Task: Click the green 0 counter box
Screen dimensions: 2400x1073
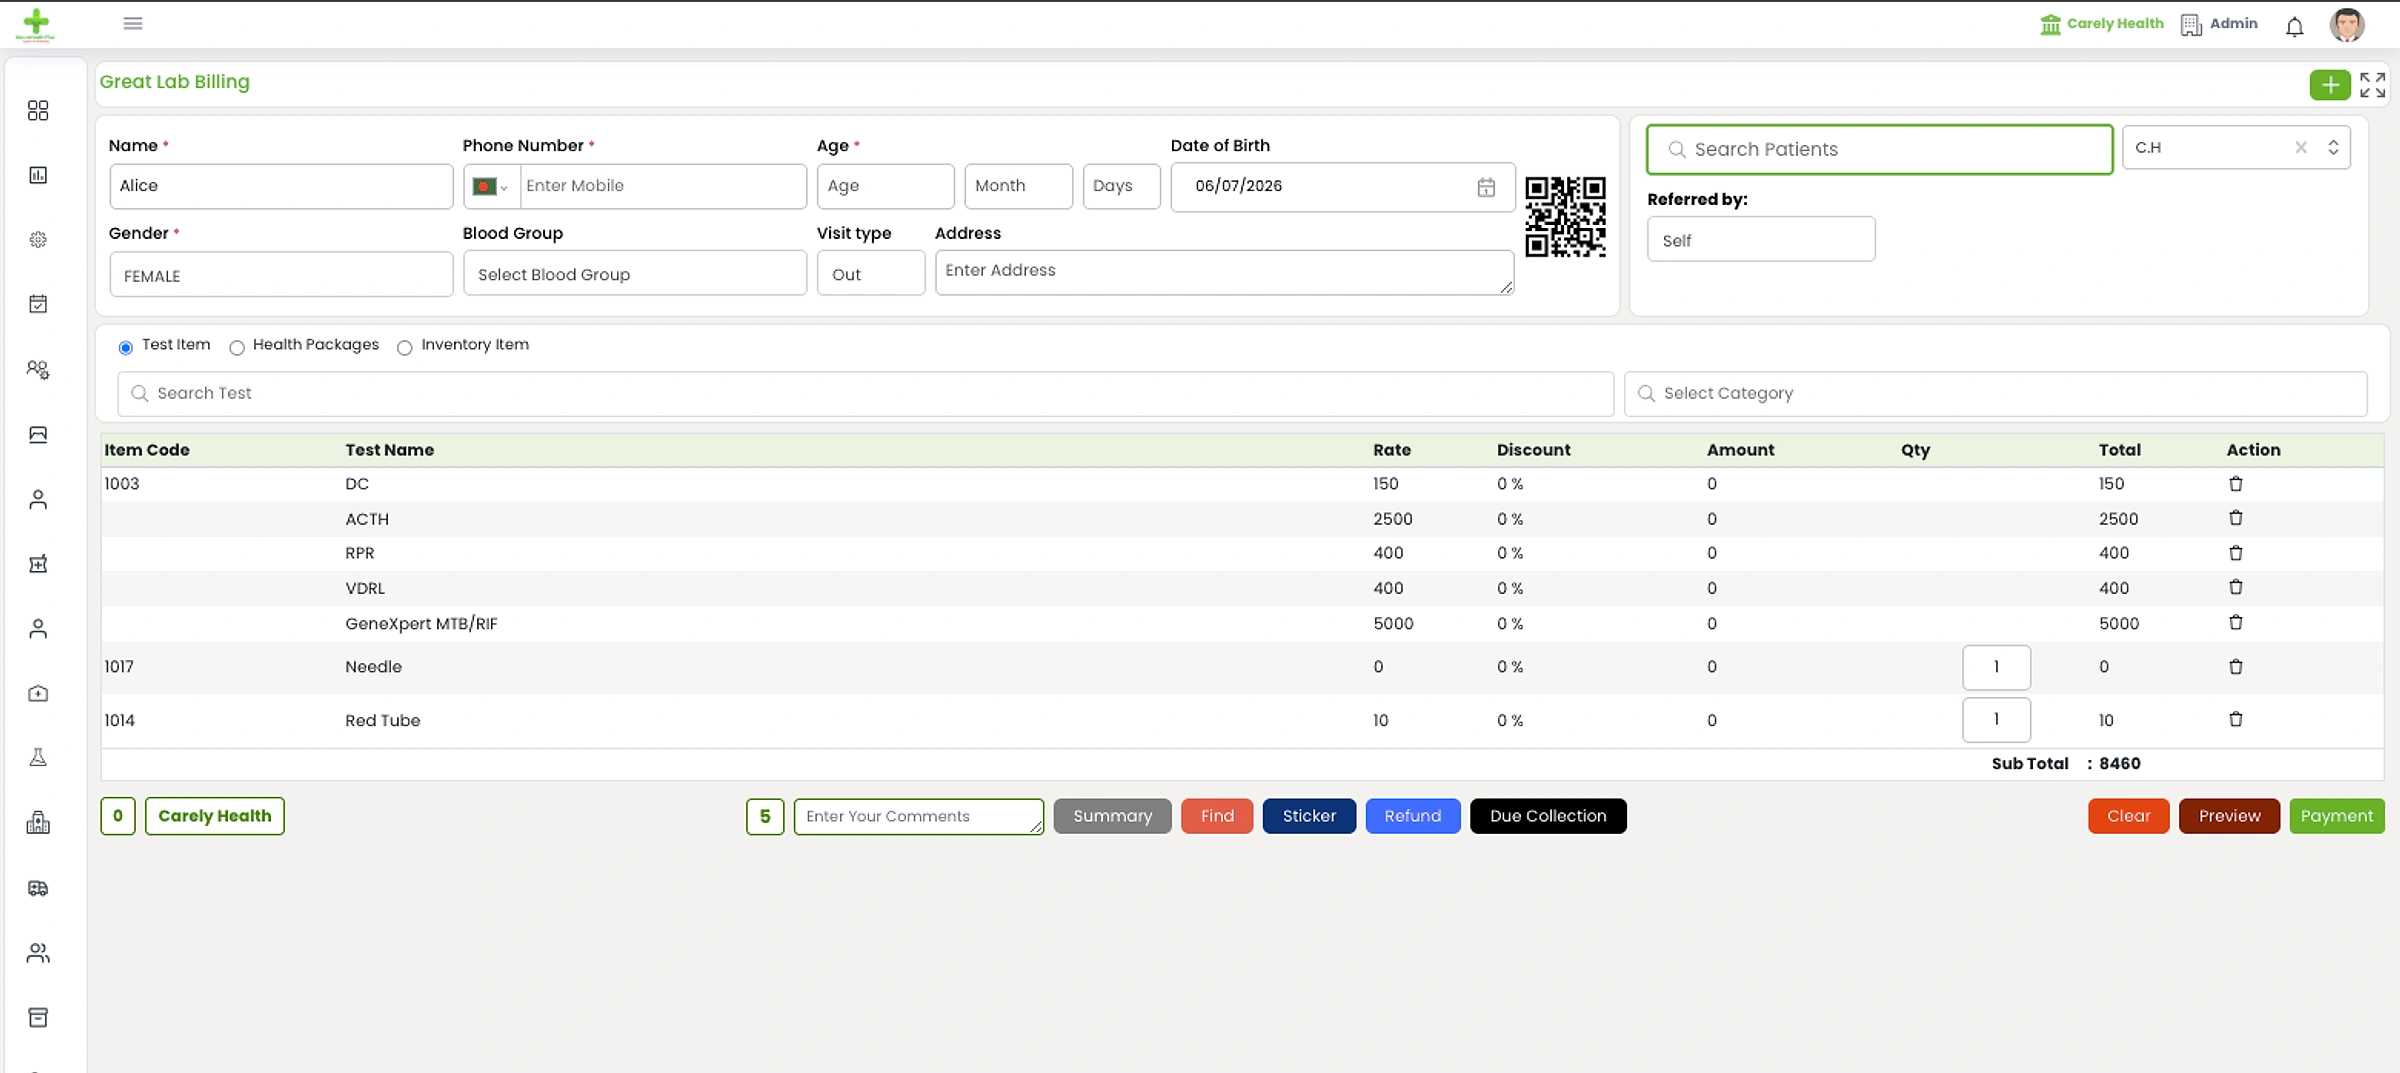Action: [117, 816]
